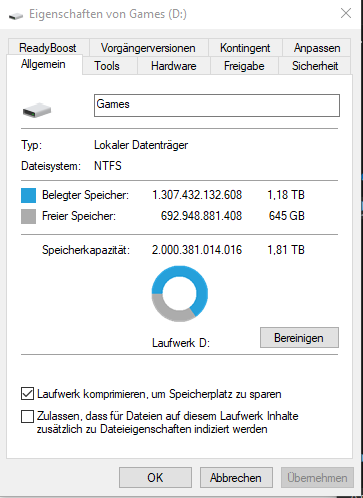363x498 pixels.
Task: Click the drive icon in the title bar
Action: coord(15,15)
